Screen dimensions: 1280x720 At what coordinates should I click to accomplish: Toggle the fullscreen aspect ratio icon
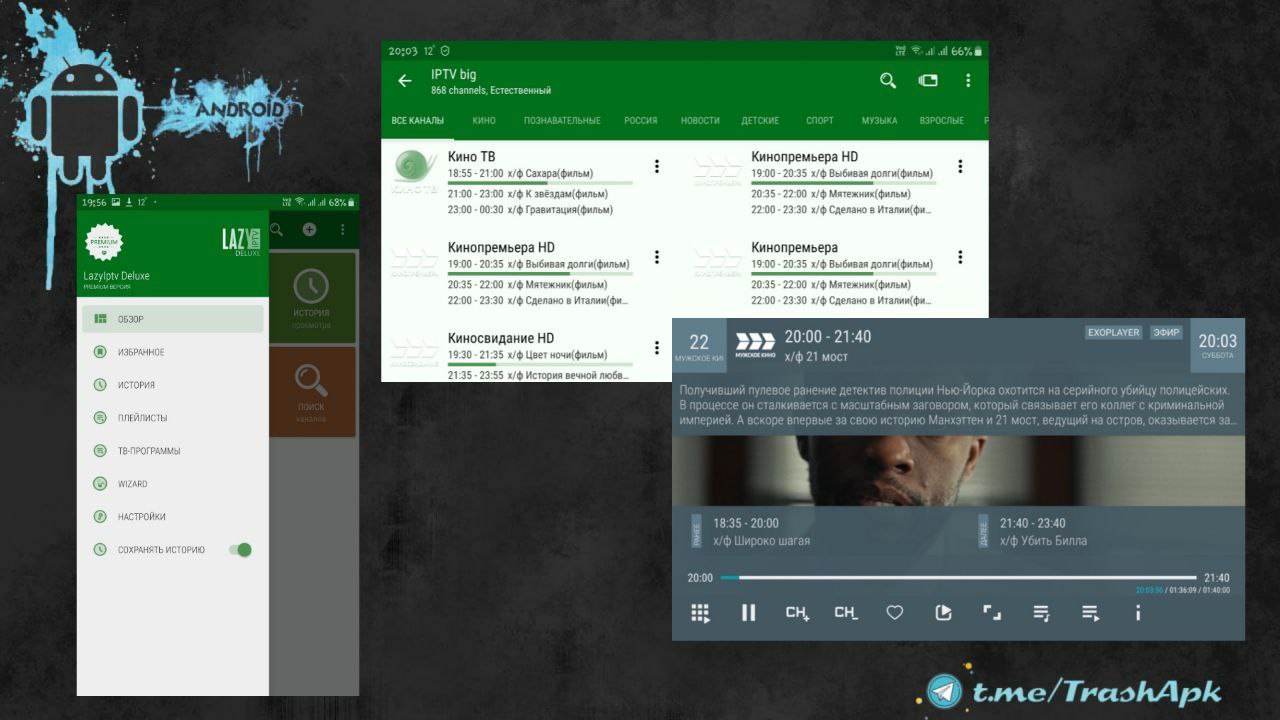(x=992, y=613)
